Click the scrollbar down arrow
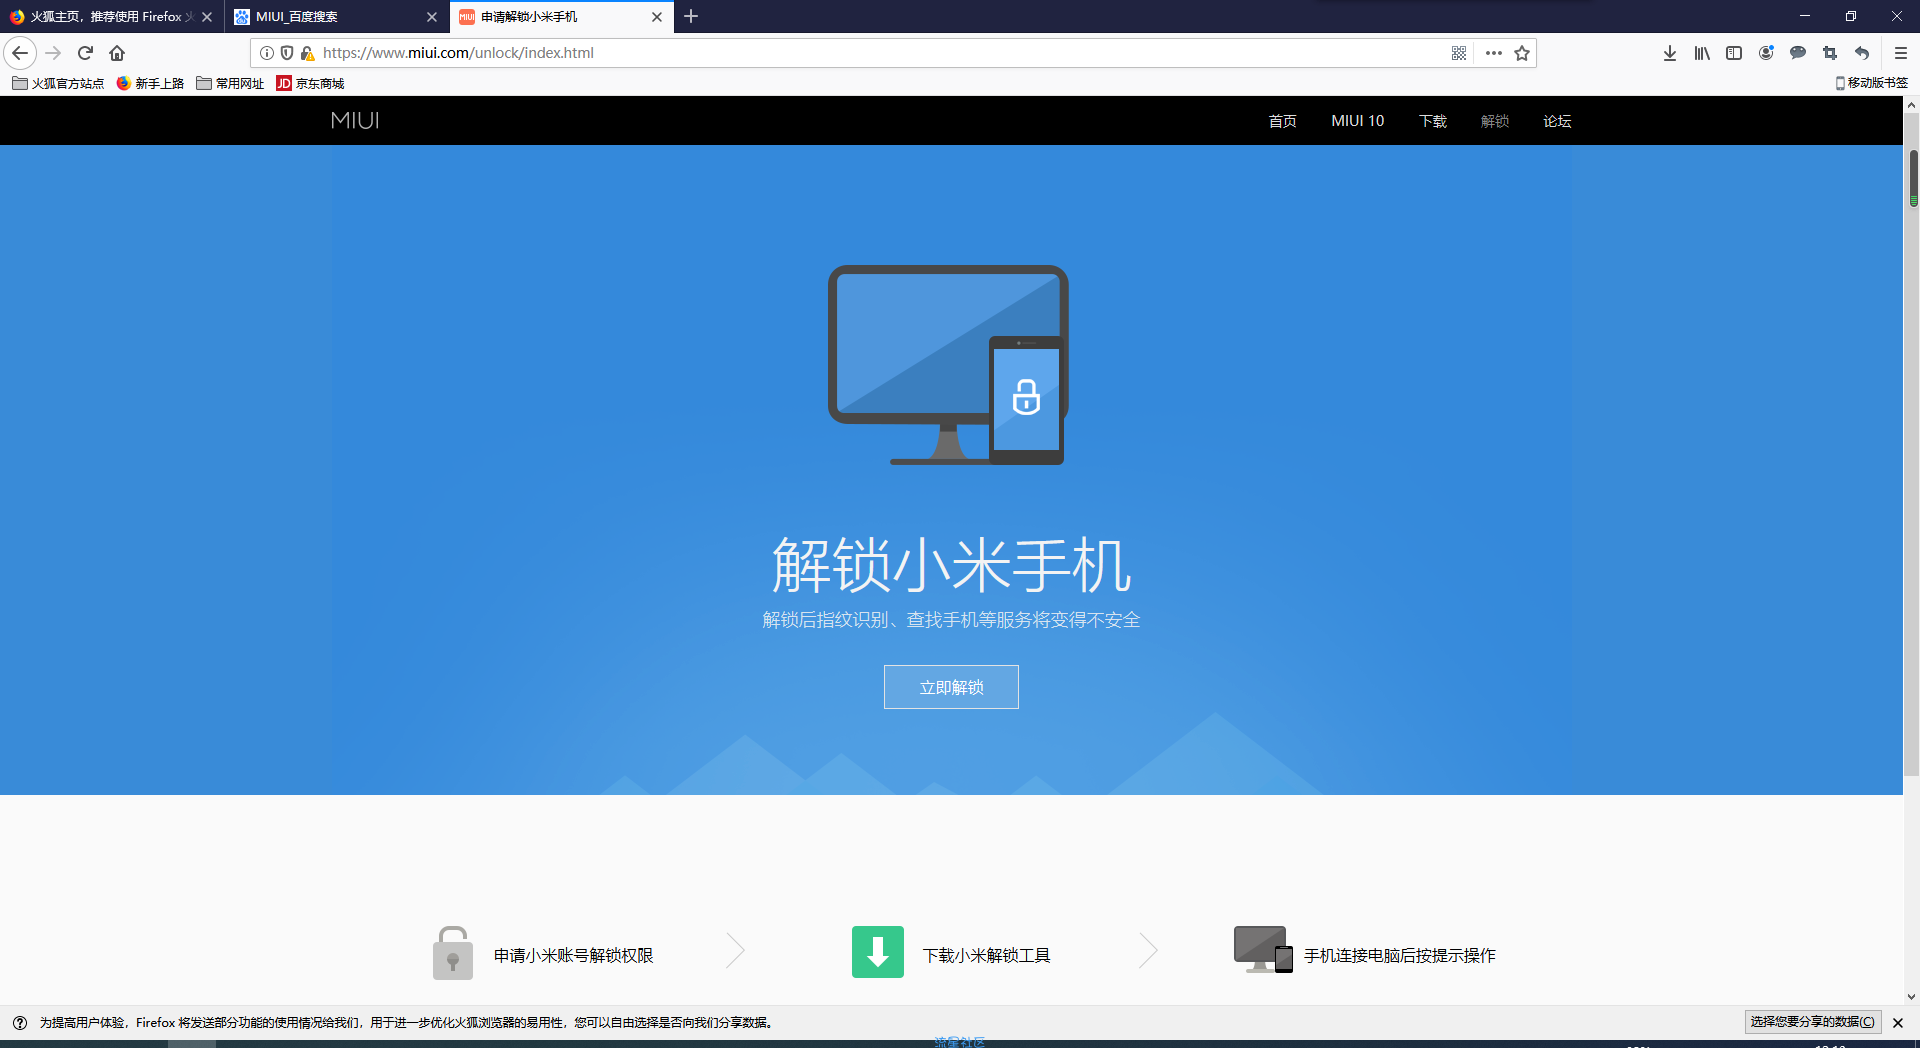Screen dimensions: 1920x1048 [x=1911, y=997]
